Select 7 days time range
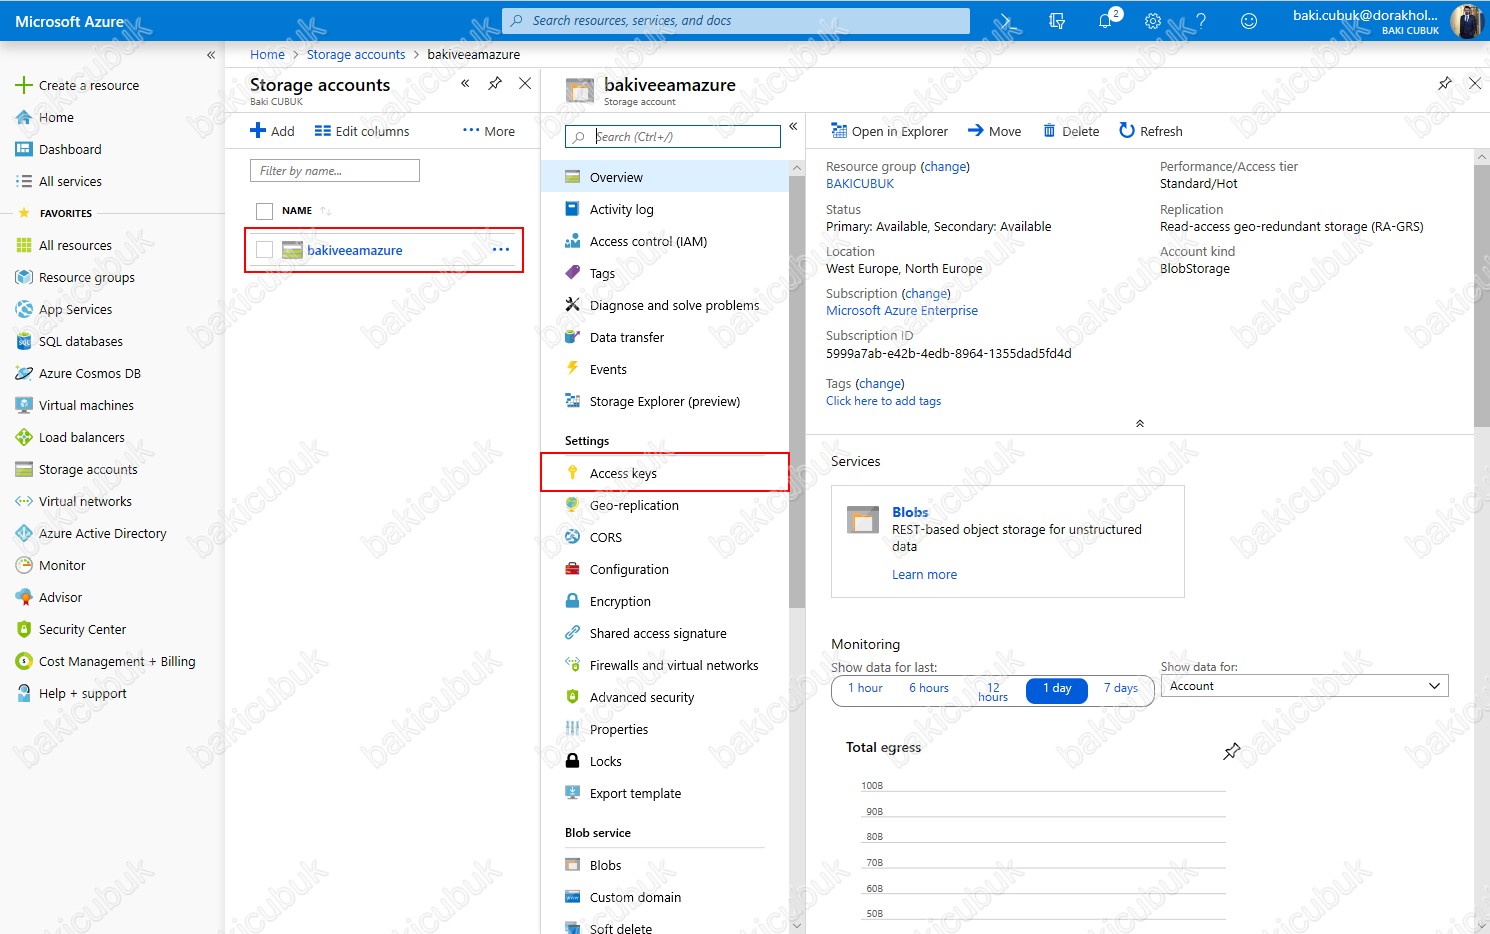The height and width of the screenshot is (934, 1490). [x=1121, y=688]
